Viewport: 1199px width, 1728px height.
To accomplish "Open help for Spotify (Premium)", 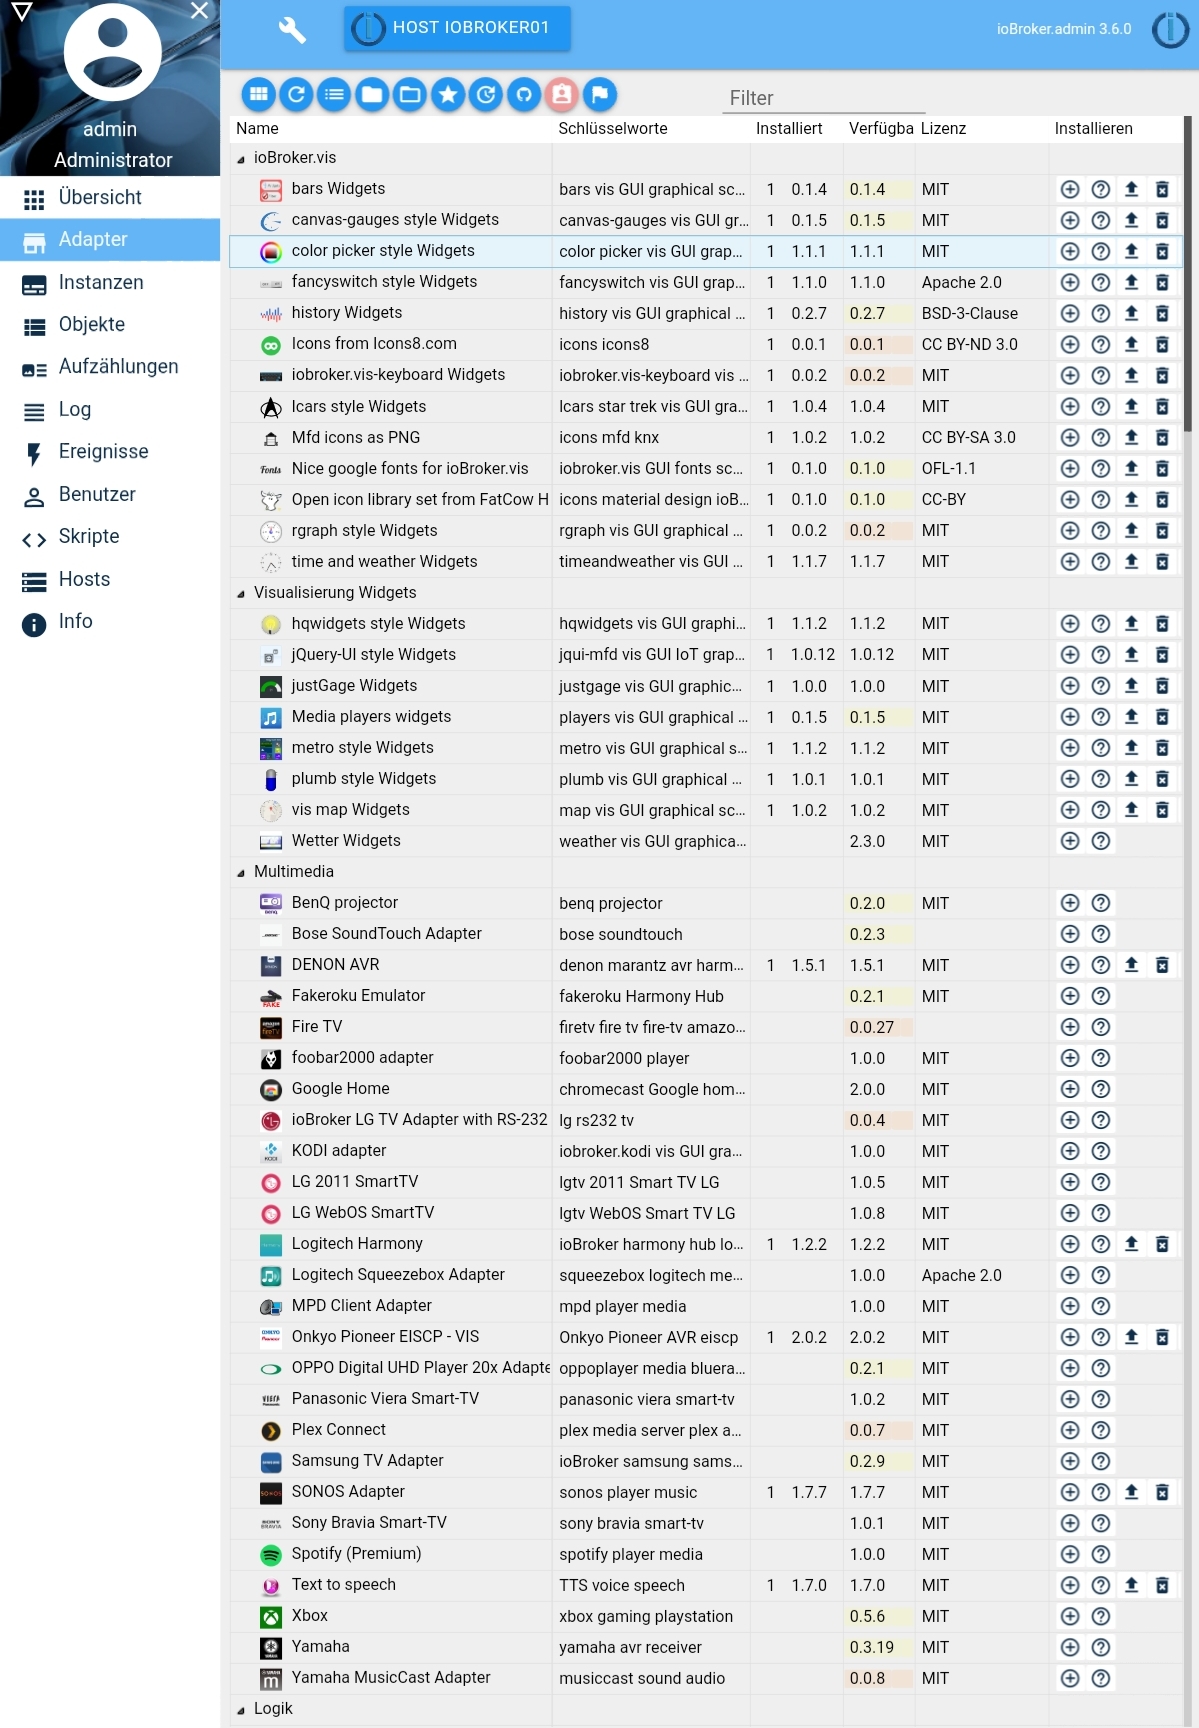I will 1101,1554.
